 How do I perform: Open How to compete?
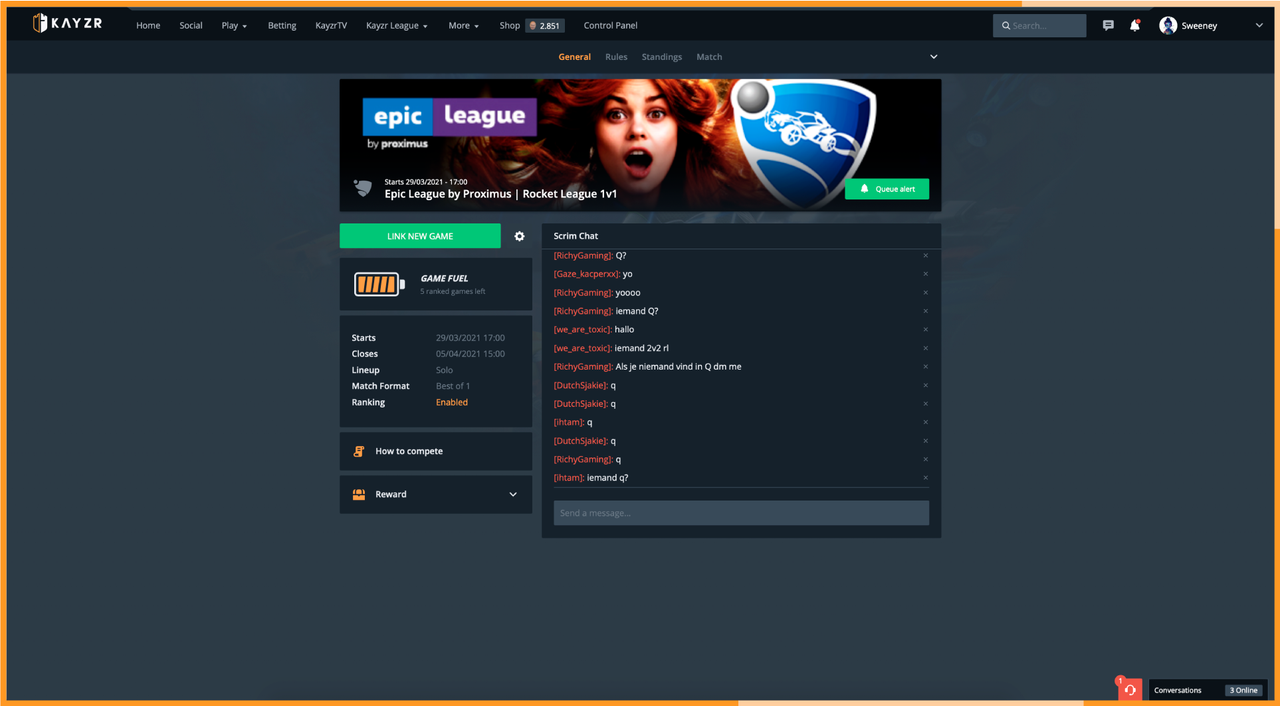tap(436, 451)
